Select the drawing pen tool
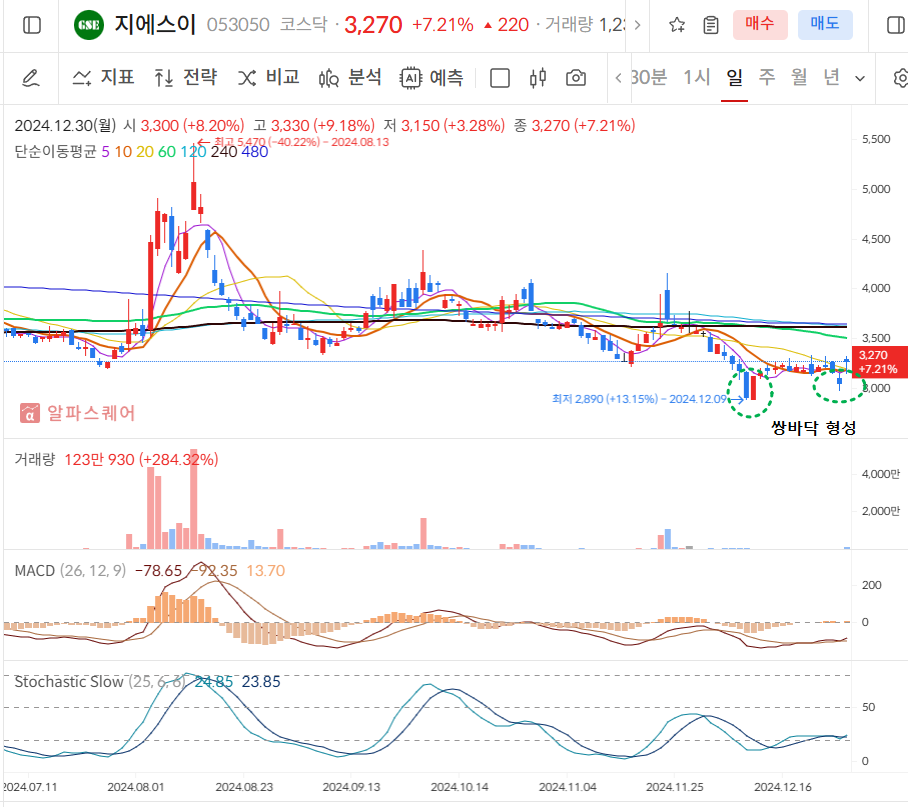Viewport: 908px width, 807px height. (32, 76)
